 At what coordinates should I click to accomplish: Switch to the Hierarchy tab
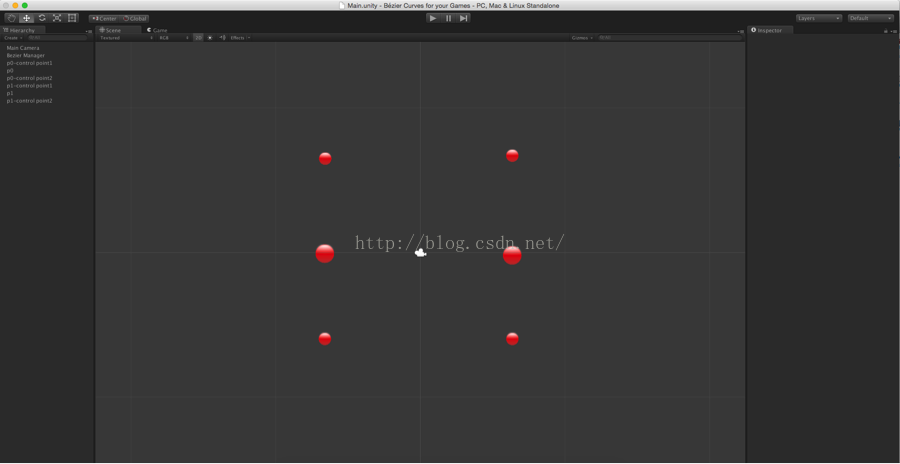click(x=22, y=30)
